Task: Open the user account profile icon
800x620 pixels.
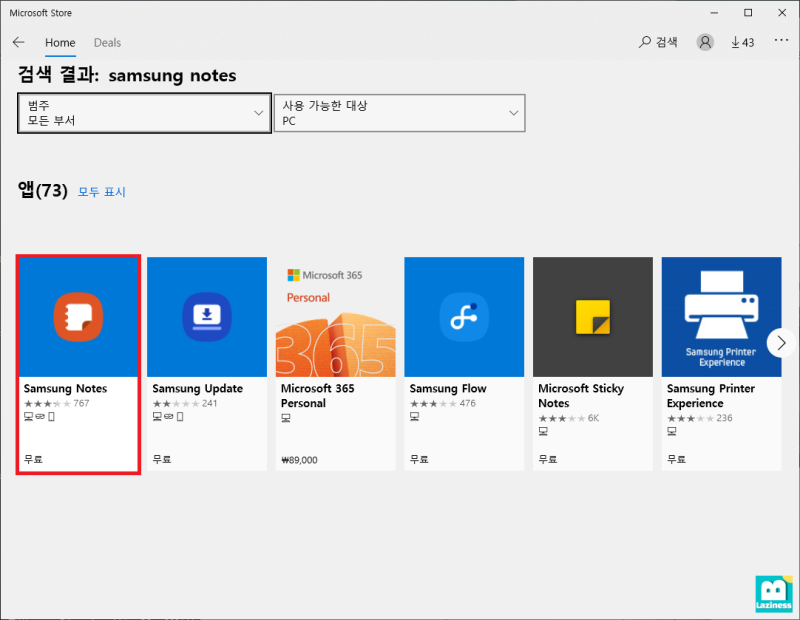Action: click(x=705, y=42)
